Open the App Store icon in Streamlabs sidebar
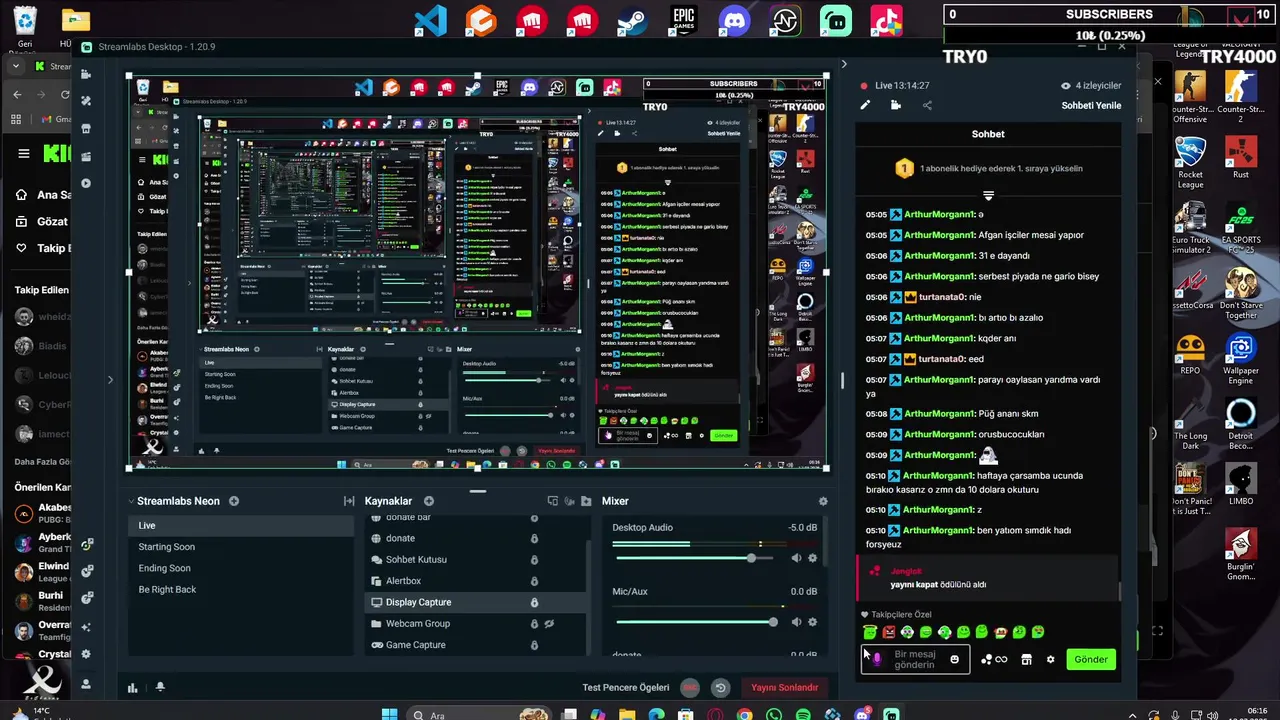The image size is (1280, 720). (87, 128)
